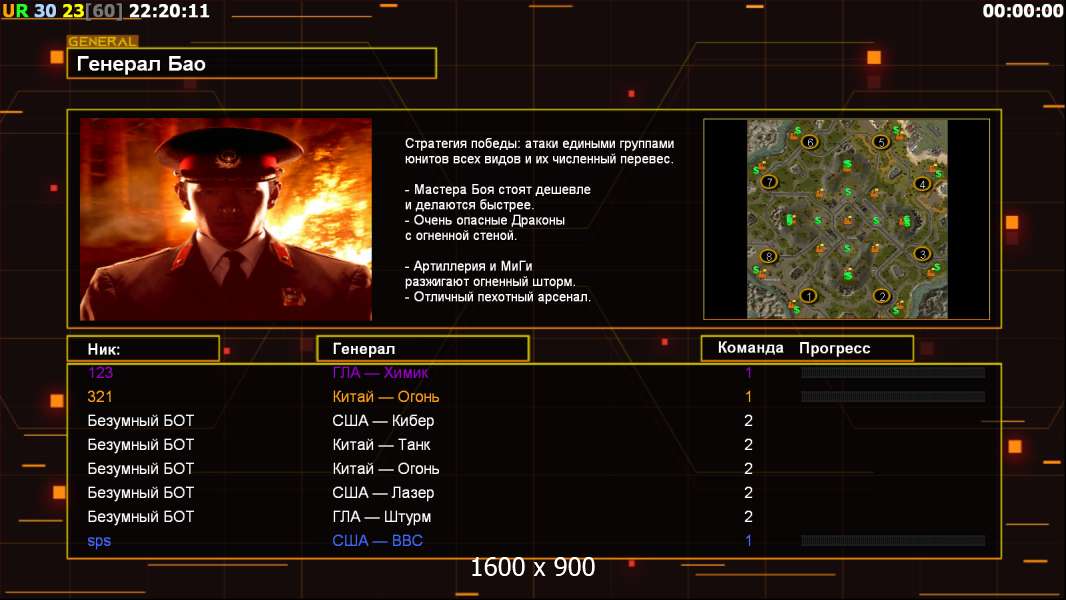Select 'ГЛА — Химик' general entry
Image resolution: width=1066 pixels, height=600 pixels.
tap(380, 373)
